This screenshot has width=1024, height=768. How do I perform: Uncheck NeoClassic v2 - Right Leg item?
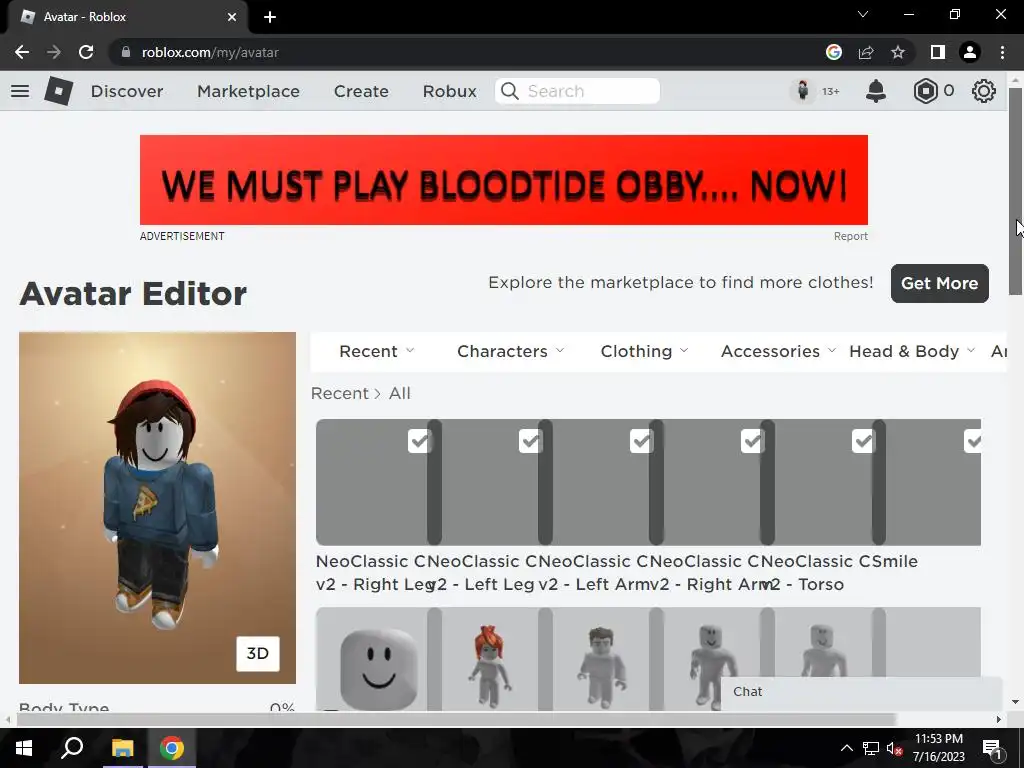point(419,441)
